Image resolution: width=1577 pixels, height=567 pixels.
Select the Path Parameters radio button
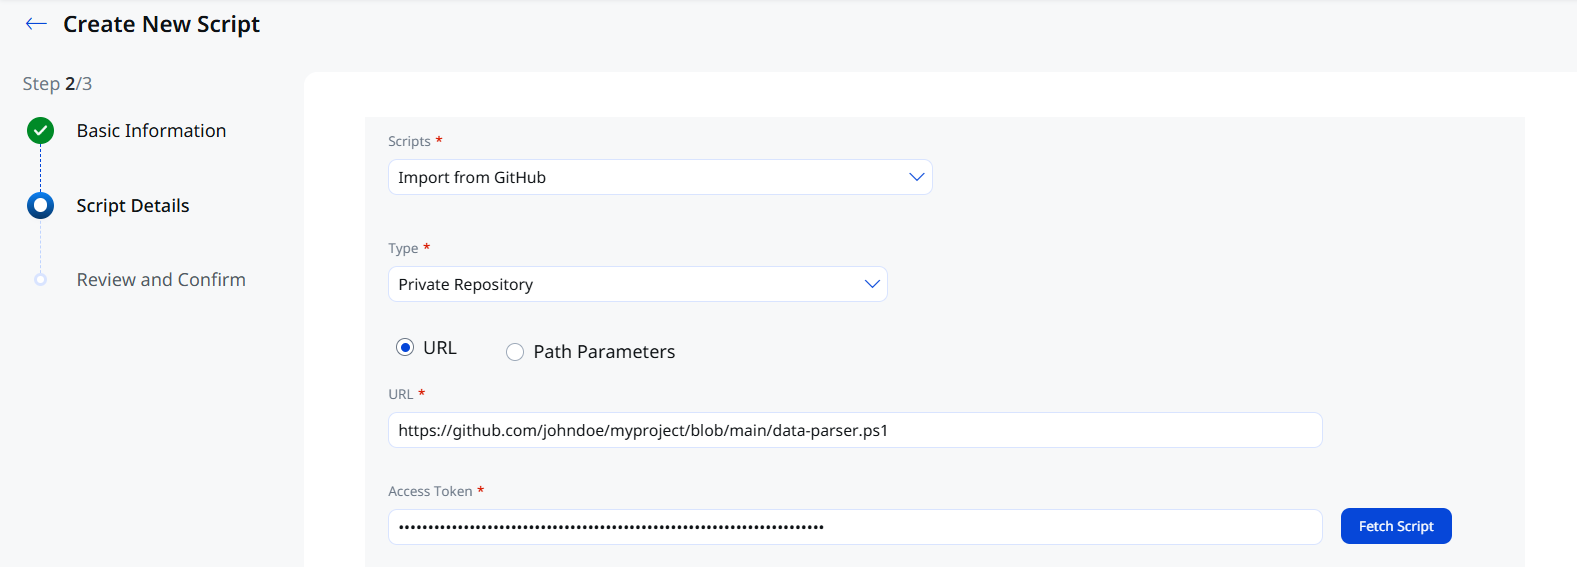coord(515,352)
